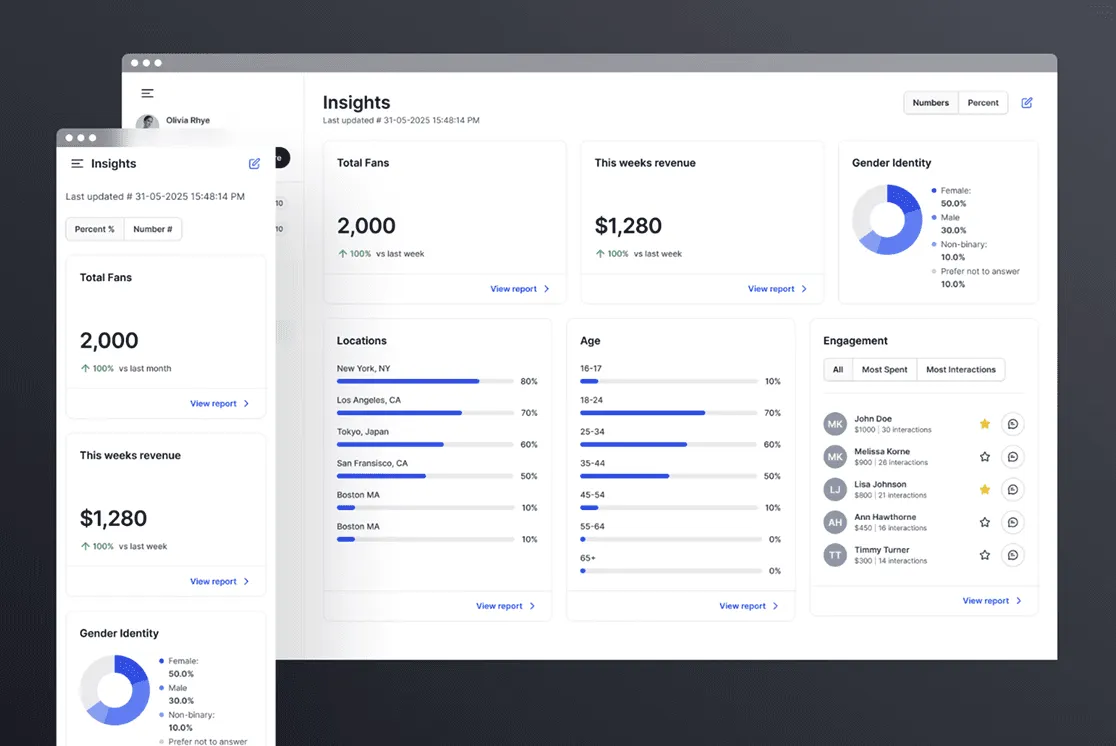The image size is (1116, 746).
Task: Click the edit icon in the mobile Insights header
Action: pos(254,164)
